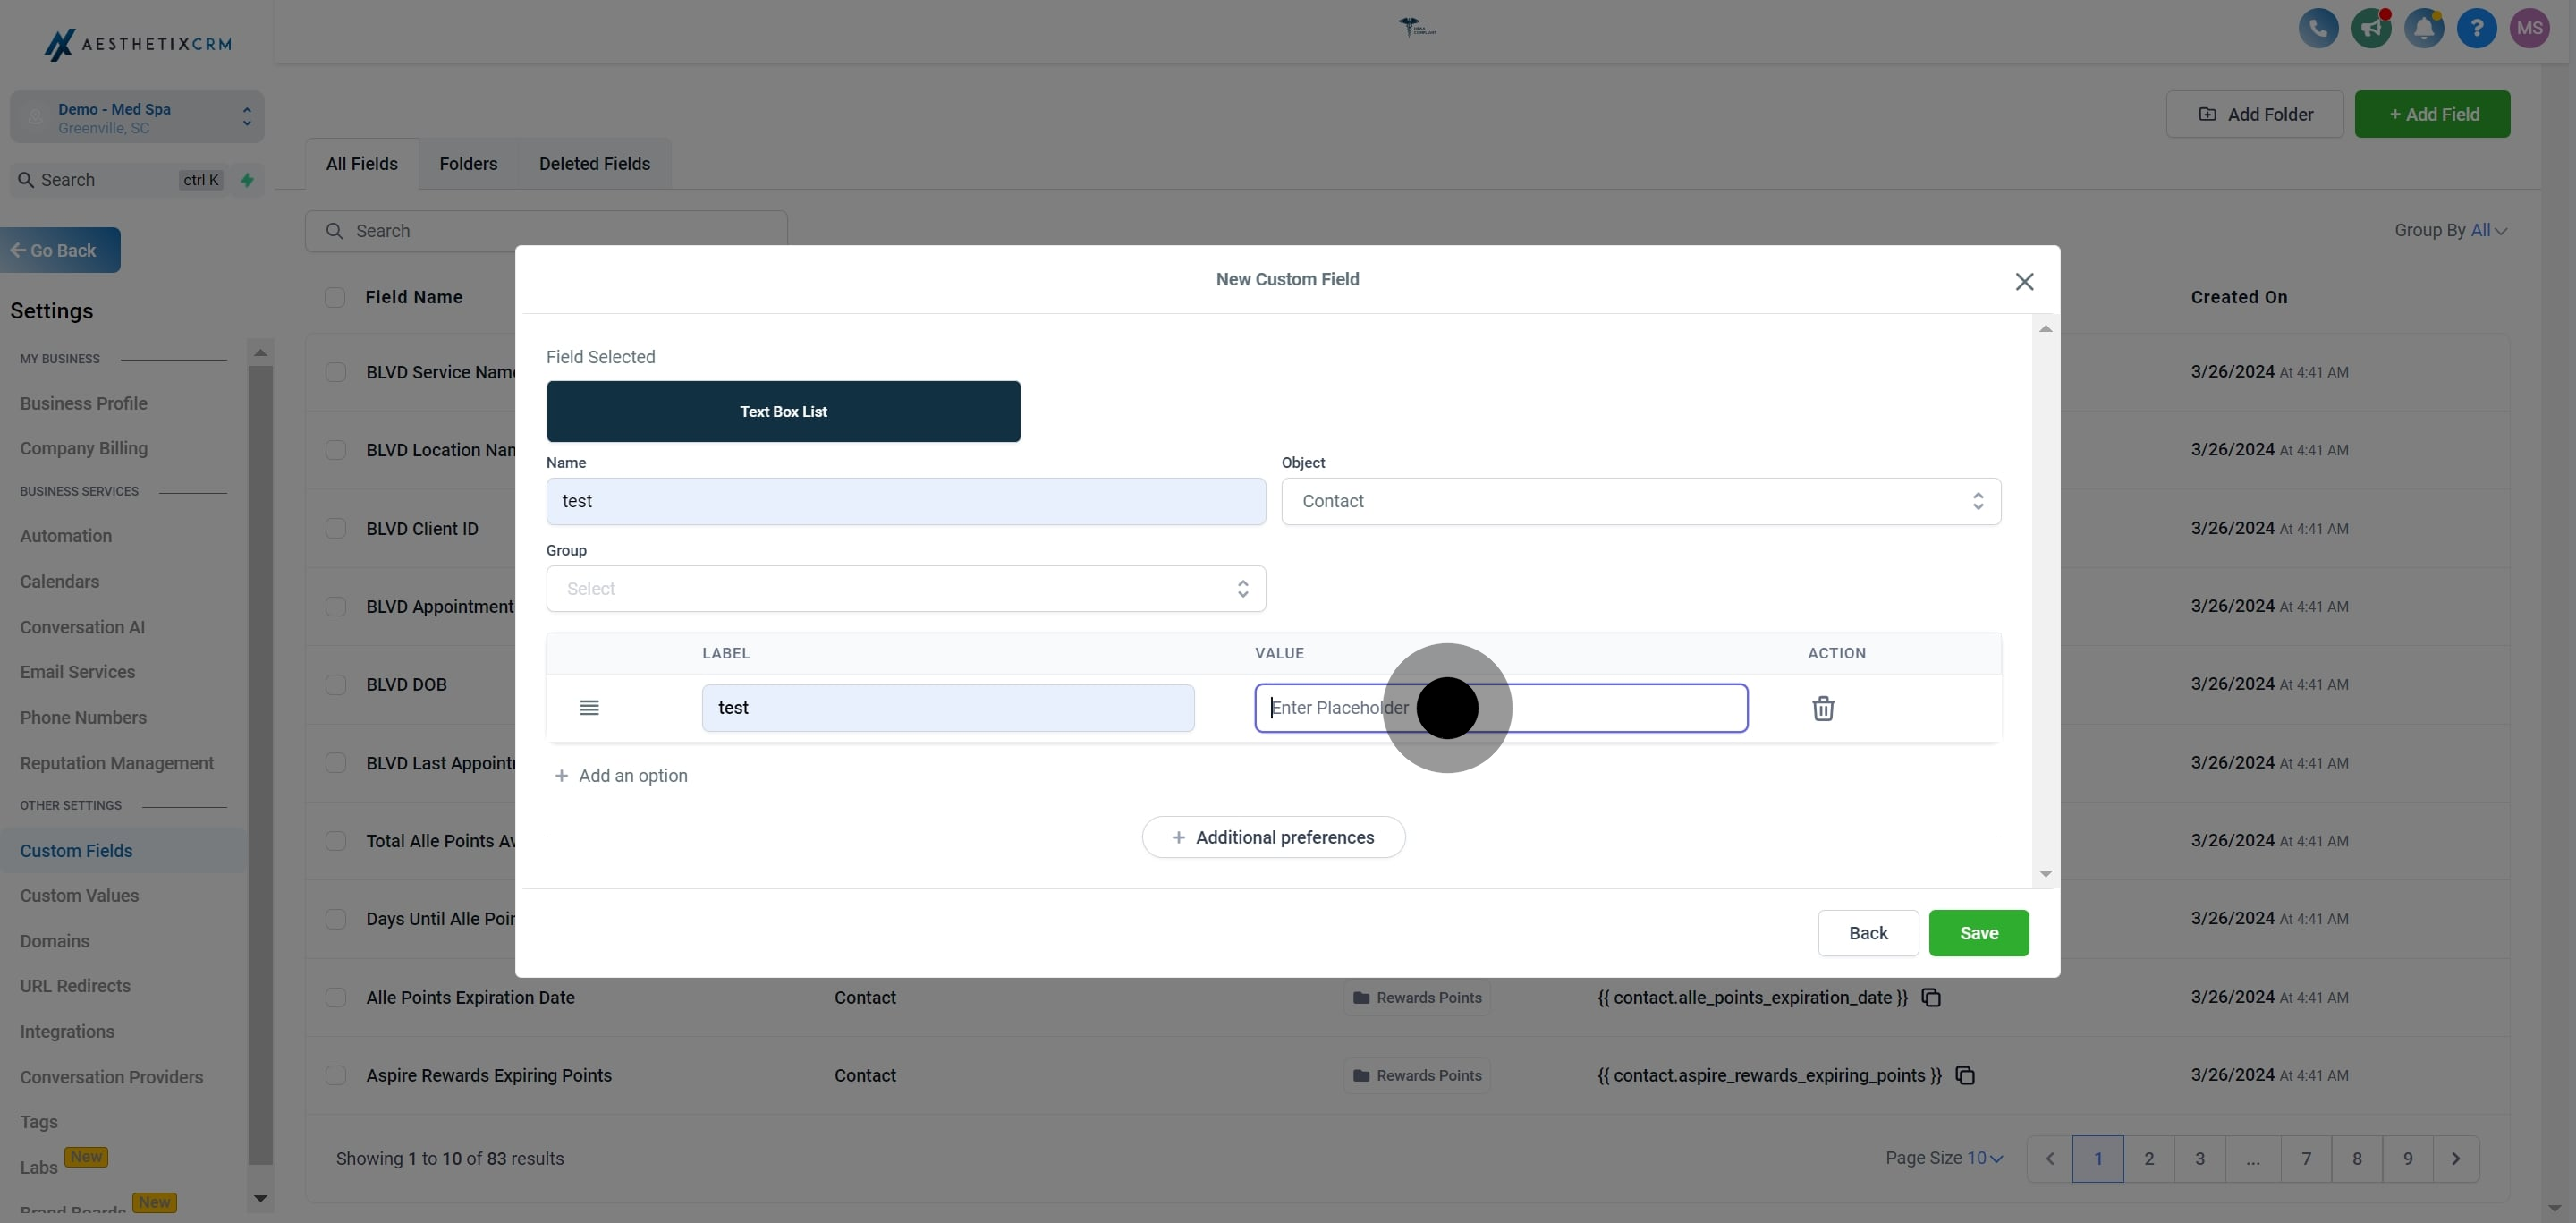Expand Additional preferences section
The width and height of the screenshot is (2576, 1223).
[1273, 837]
